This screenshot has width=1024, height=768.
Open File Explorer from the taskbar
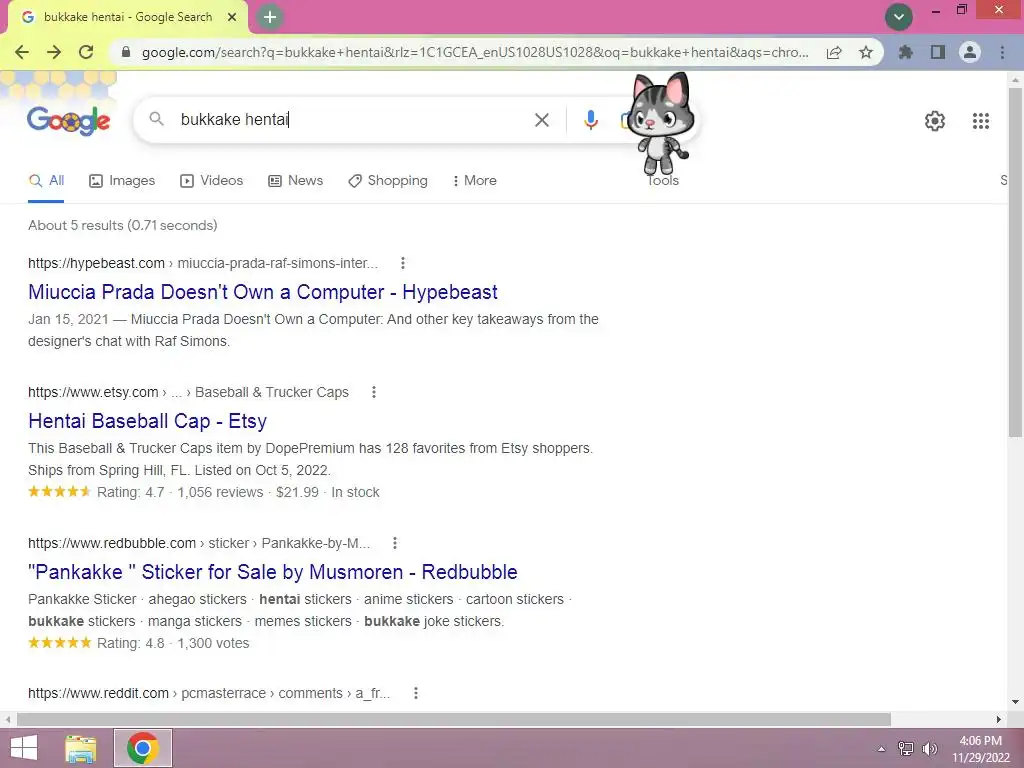[x=81, y=748]
